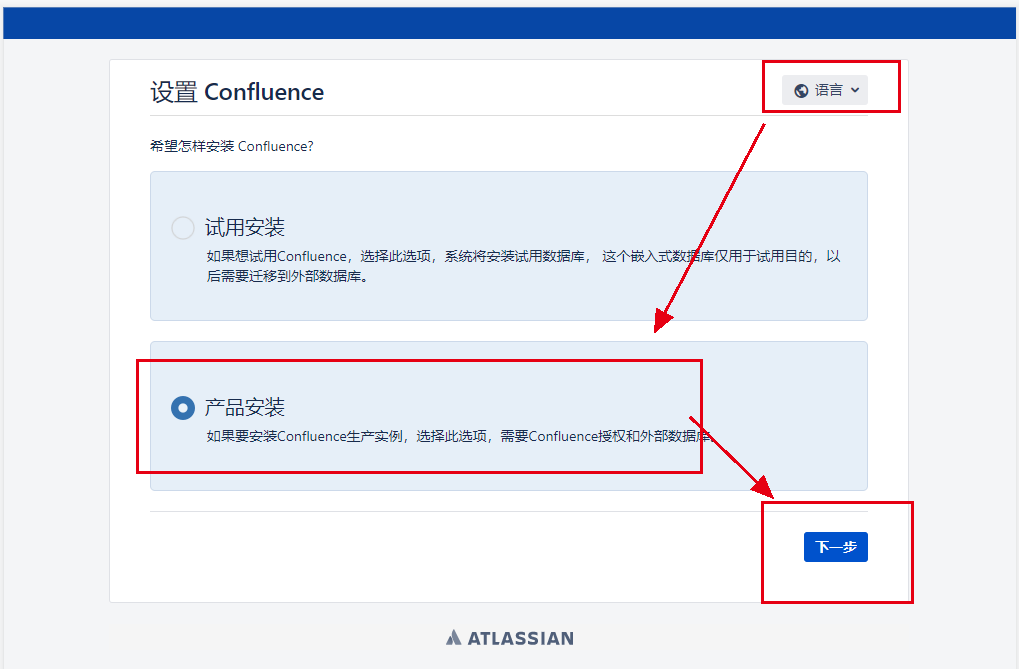Click the 下一步 button
This screenshot has height=669, width=1019.
click(836, 547)
